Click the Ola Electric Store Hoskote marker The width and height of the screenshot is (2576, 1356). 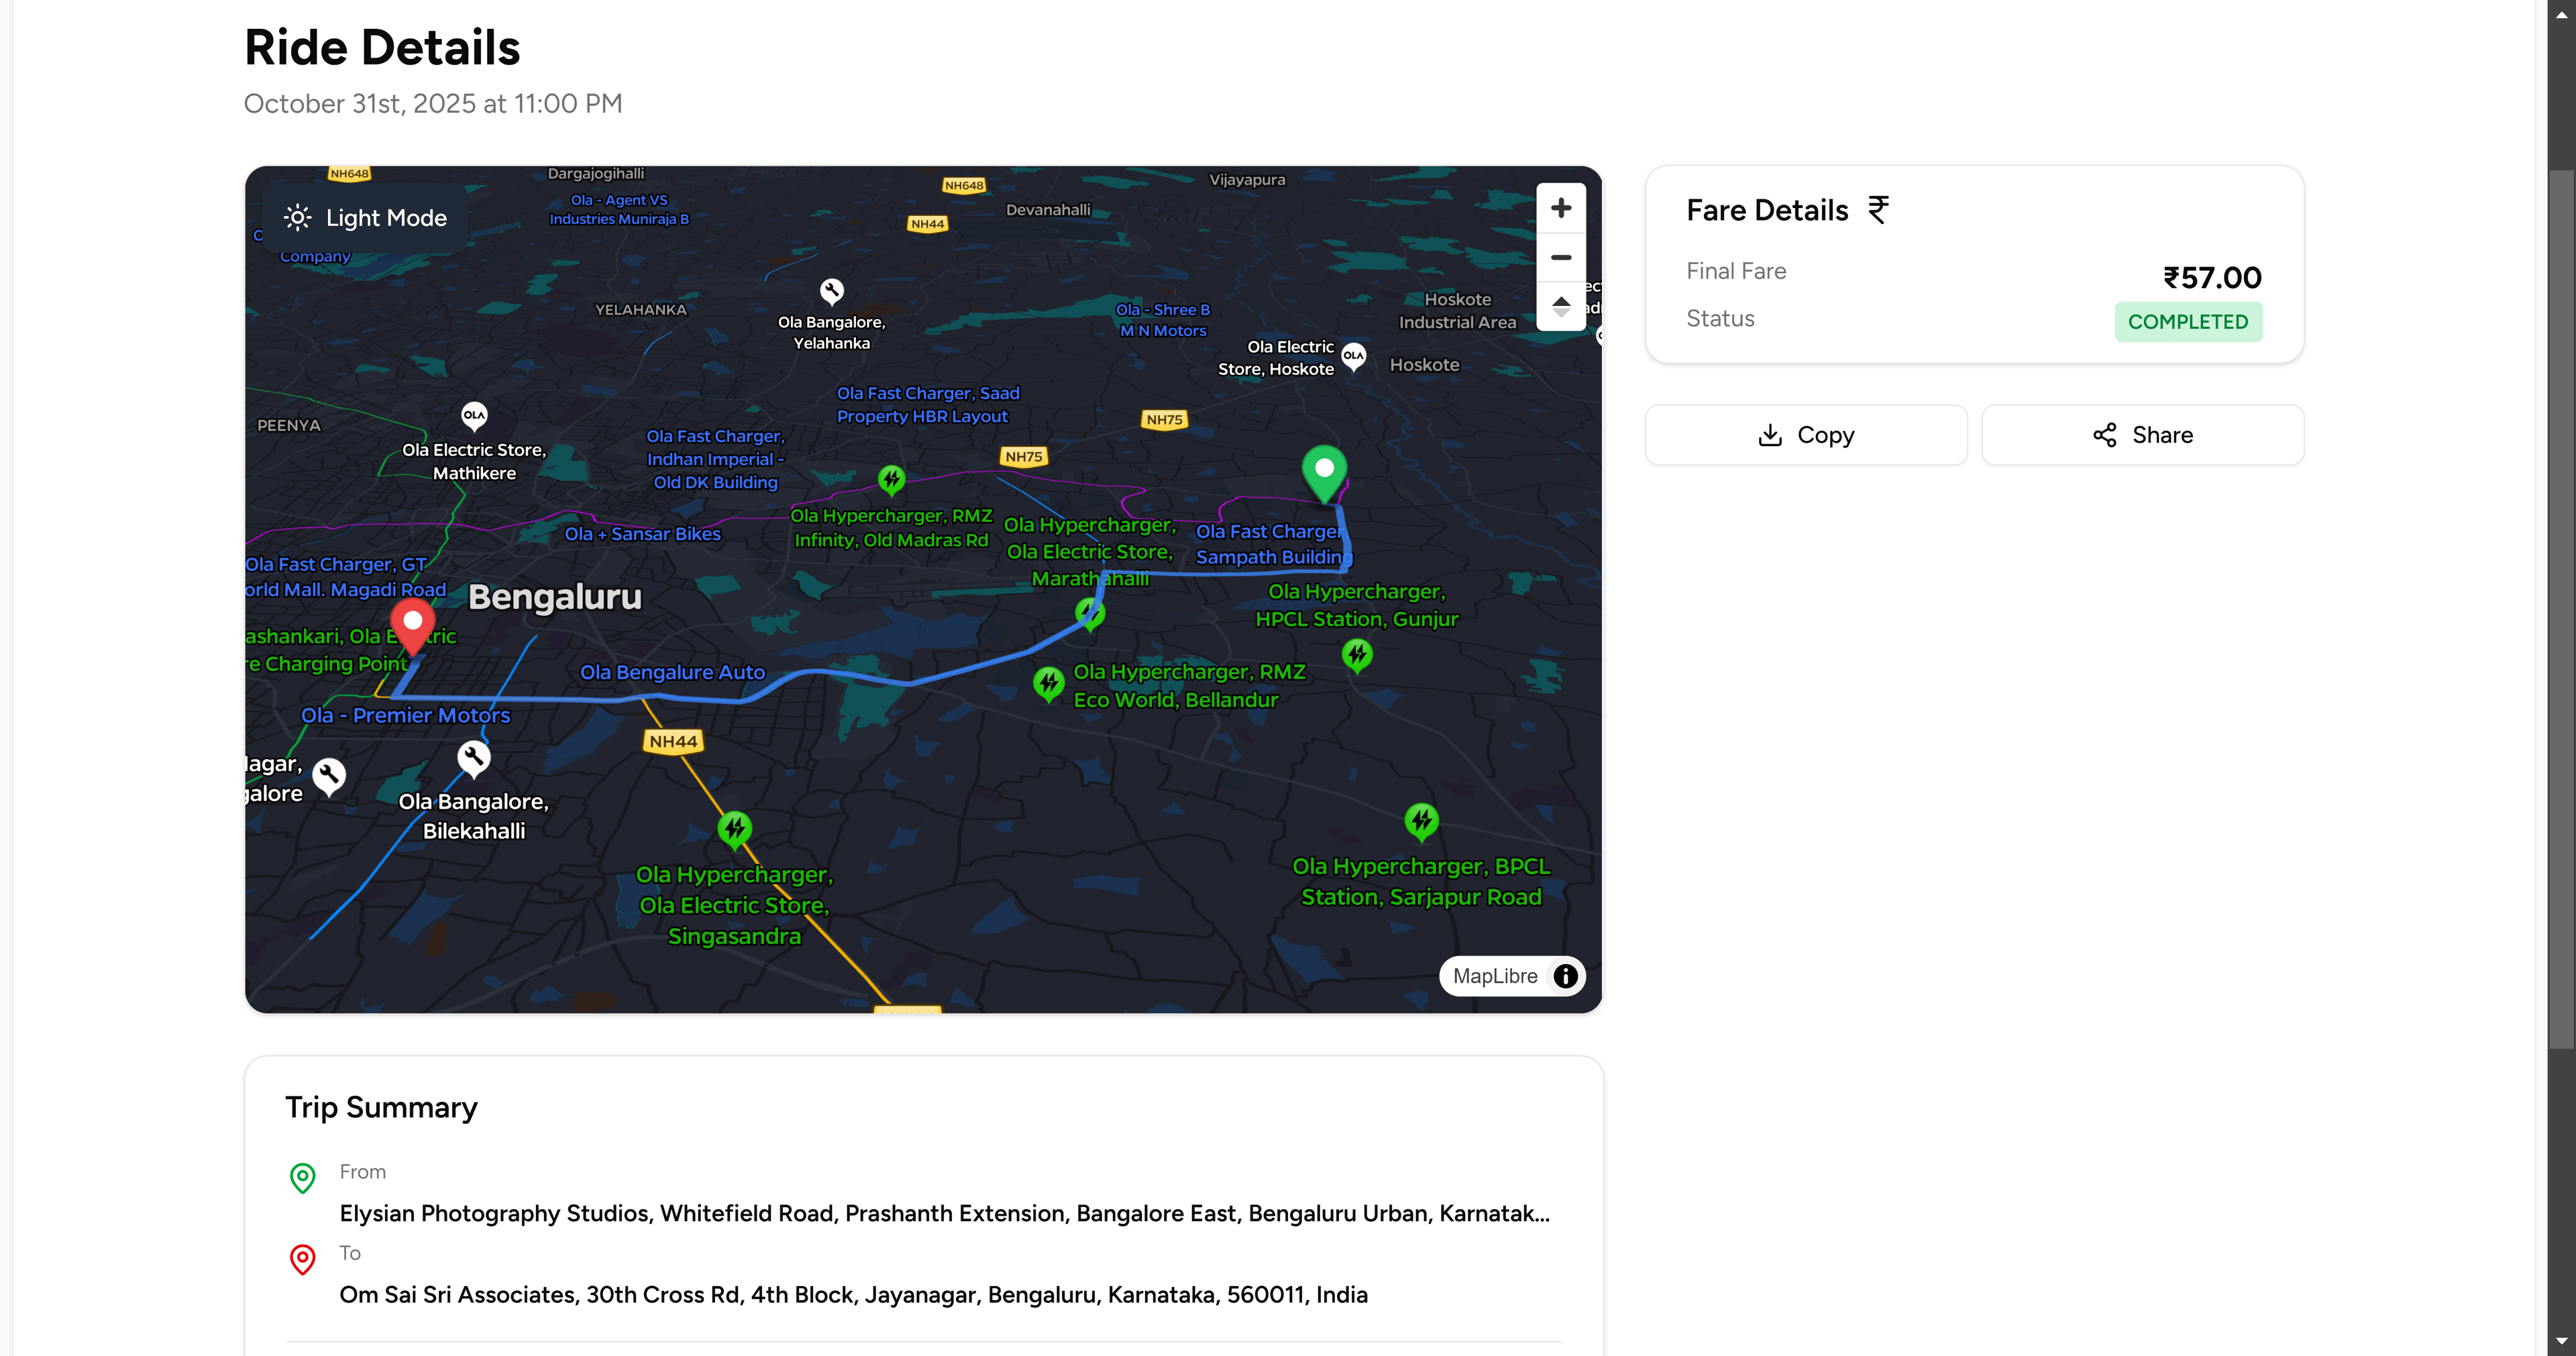(x=1353, y=356)
